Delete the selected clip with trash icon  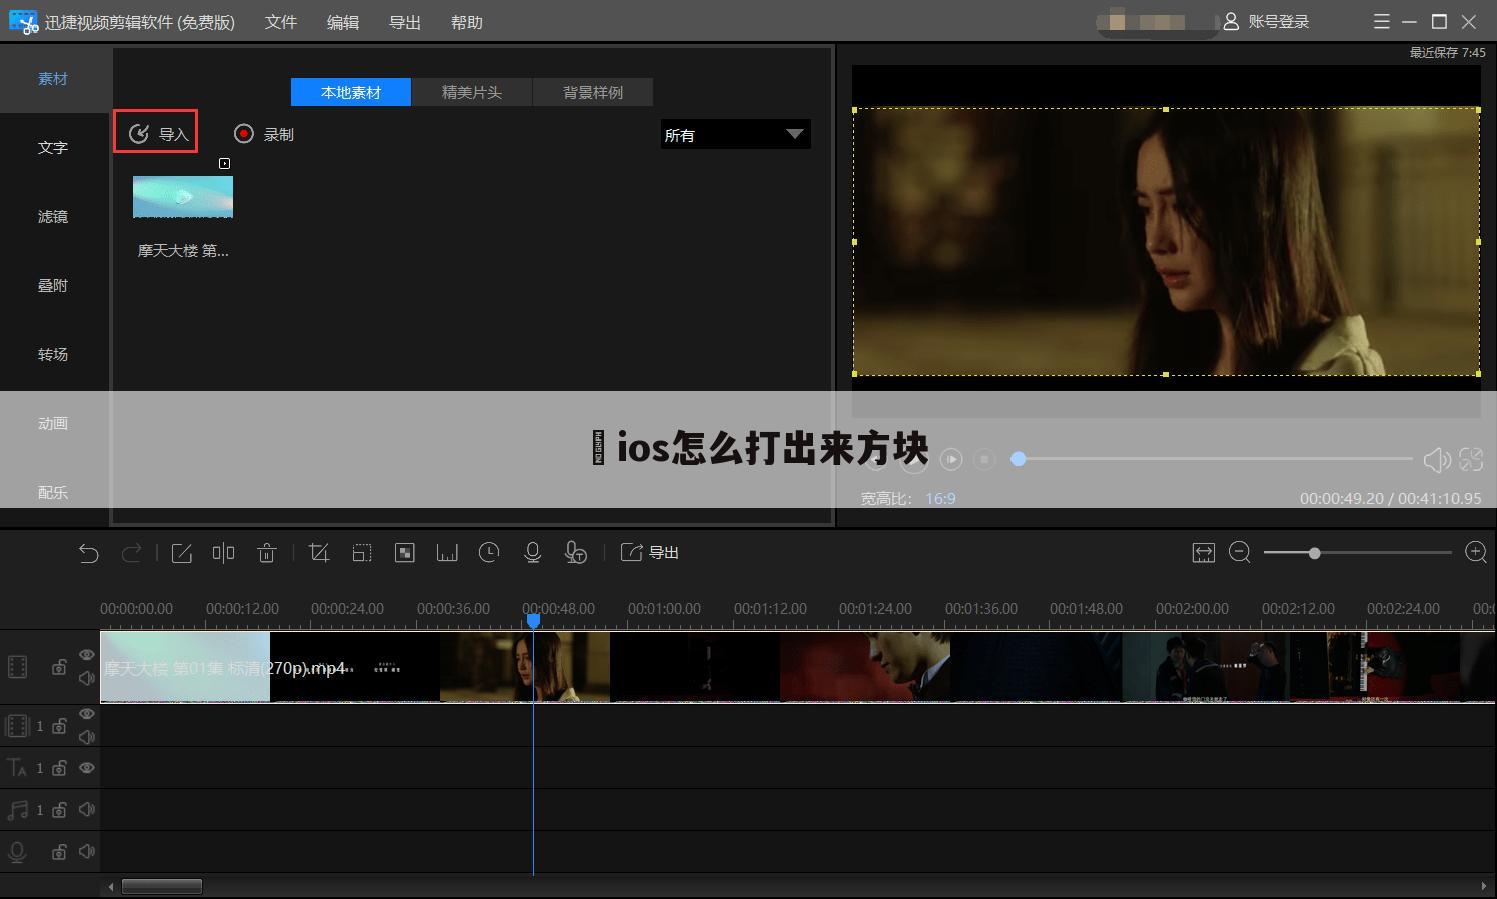click(266, 553)
